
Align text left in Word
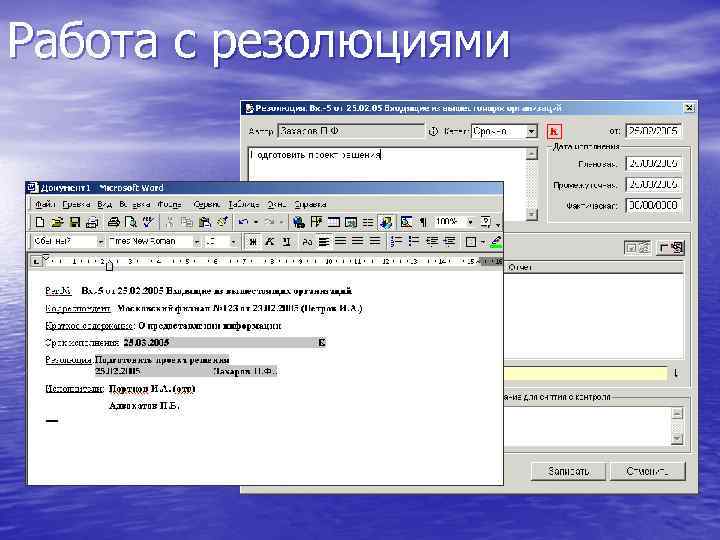324,242
